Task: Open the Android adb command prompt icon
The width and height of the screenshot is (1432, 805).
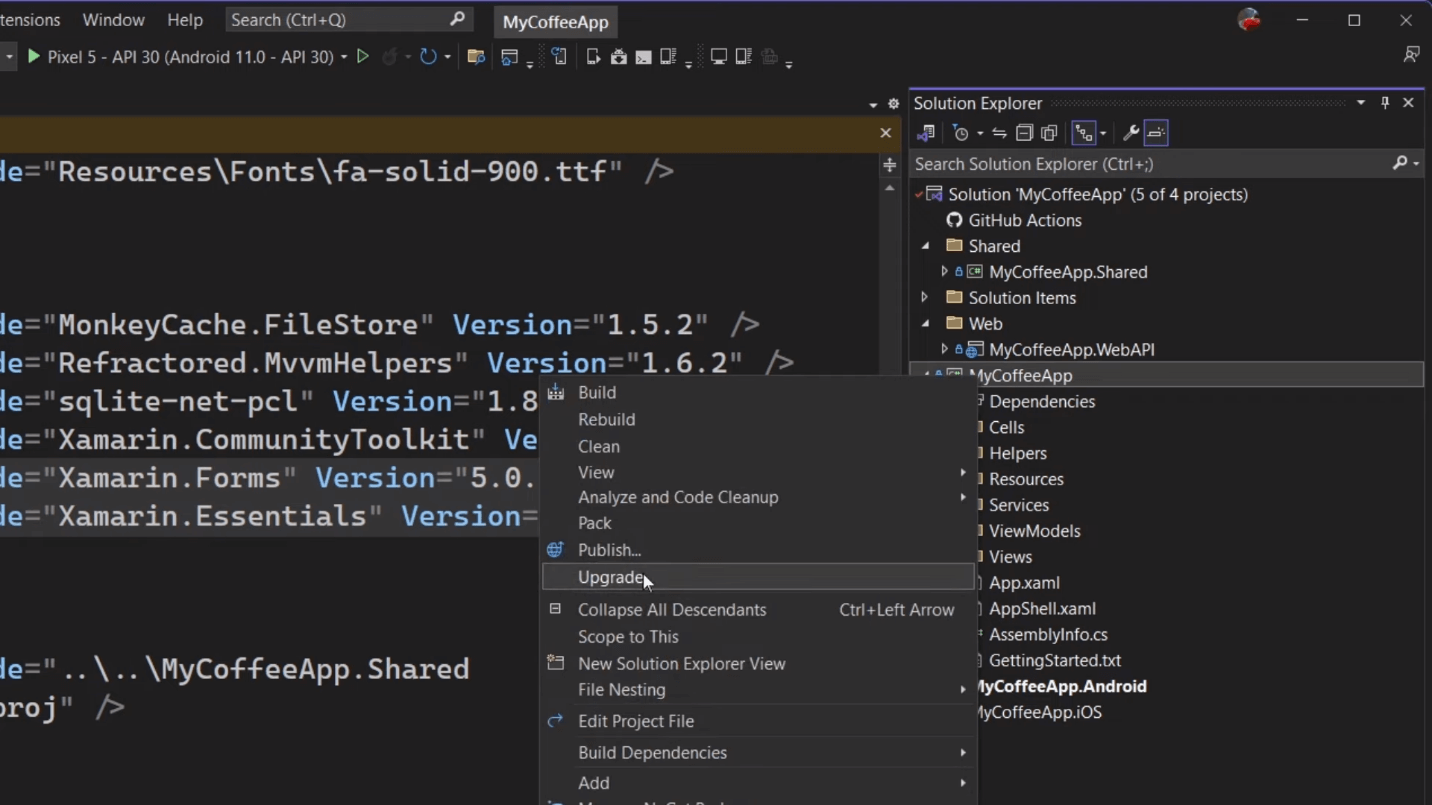Action: pyautogui.click(x=643, y=57)
